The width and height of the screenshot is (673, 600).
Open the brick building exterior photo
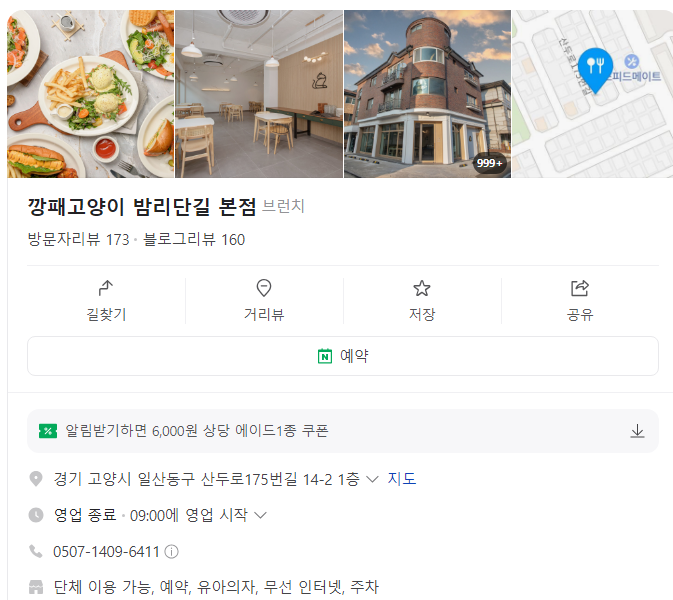point(427,94)
